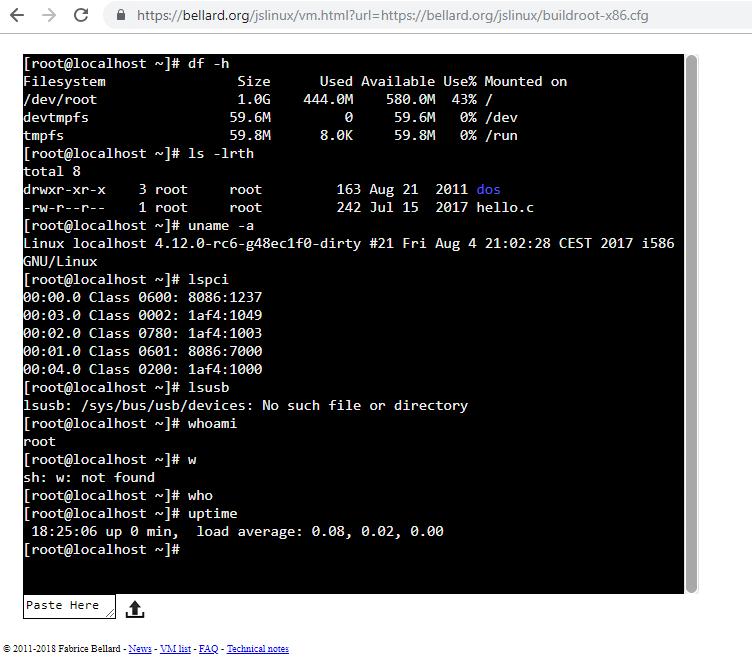
Task: Click the PCI entry '1af4:1003'
Action: 225,333
